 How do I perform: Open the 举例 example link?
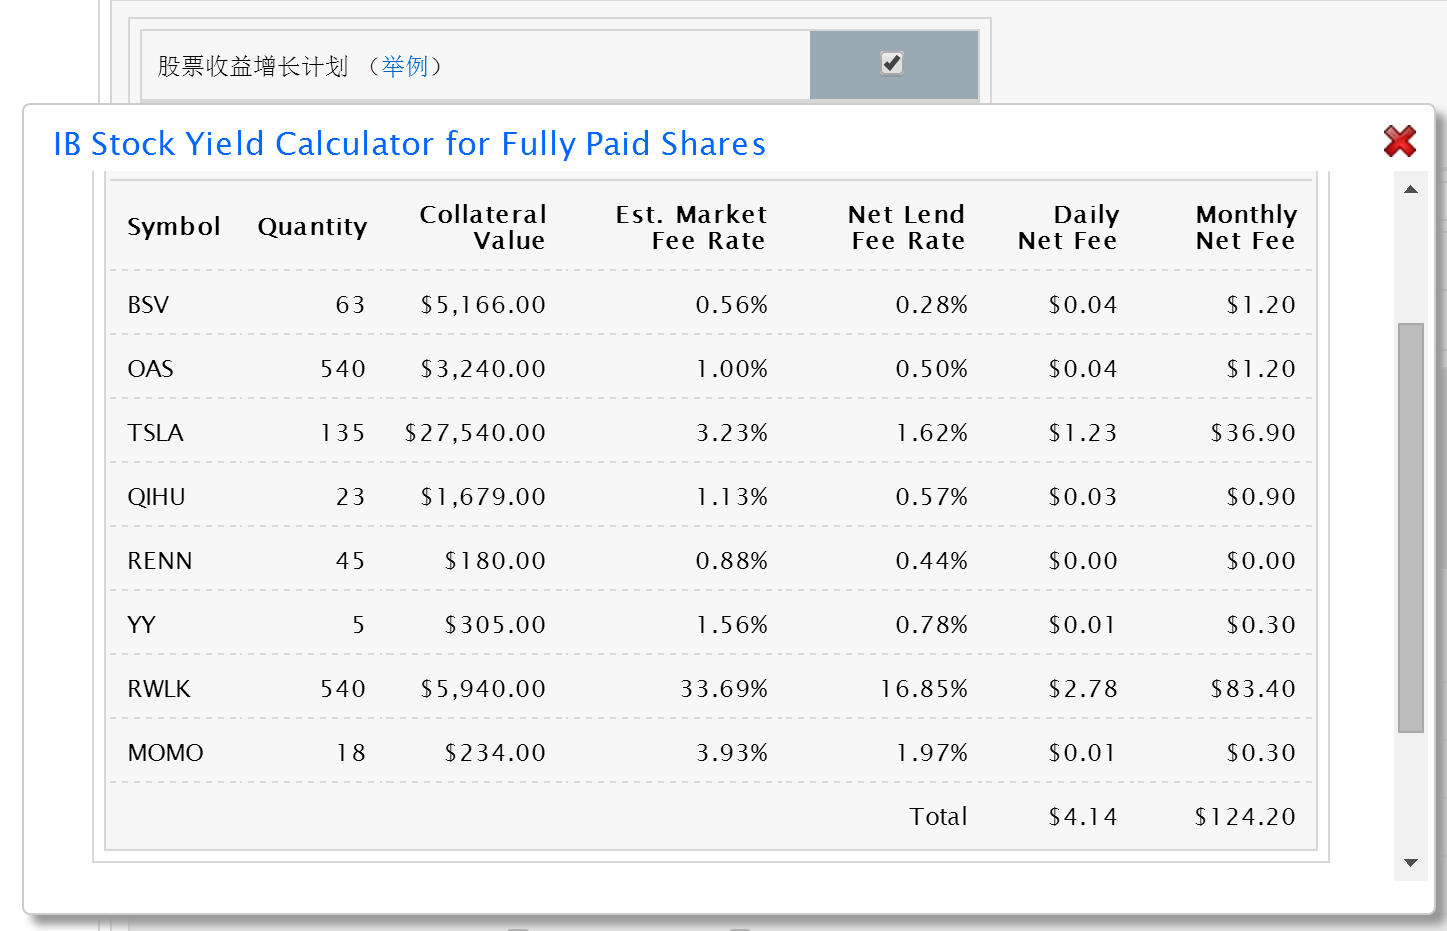tap(405, 67)
